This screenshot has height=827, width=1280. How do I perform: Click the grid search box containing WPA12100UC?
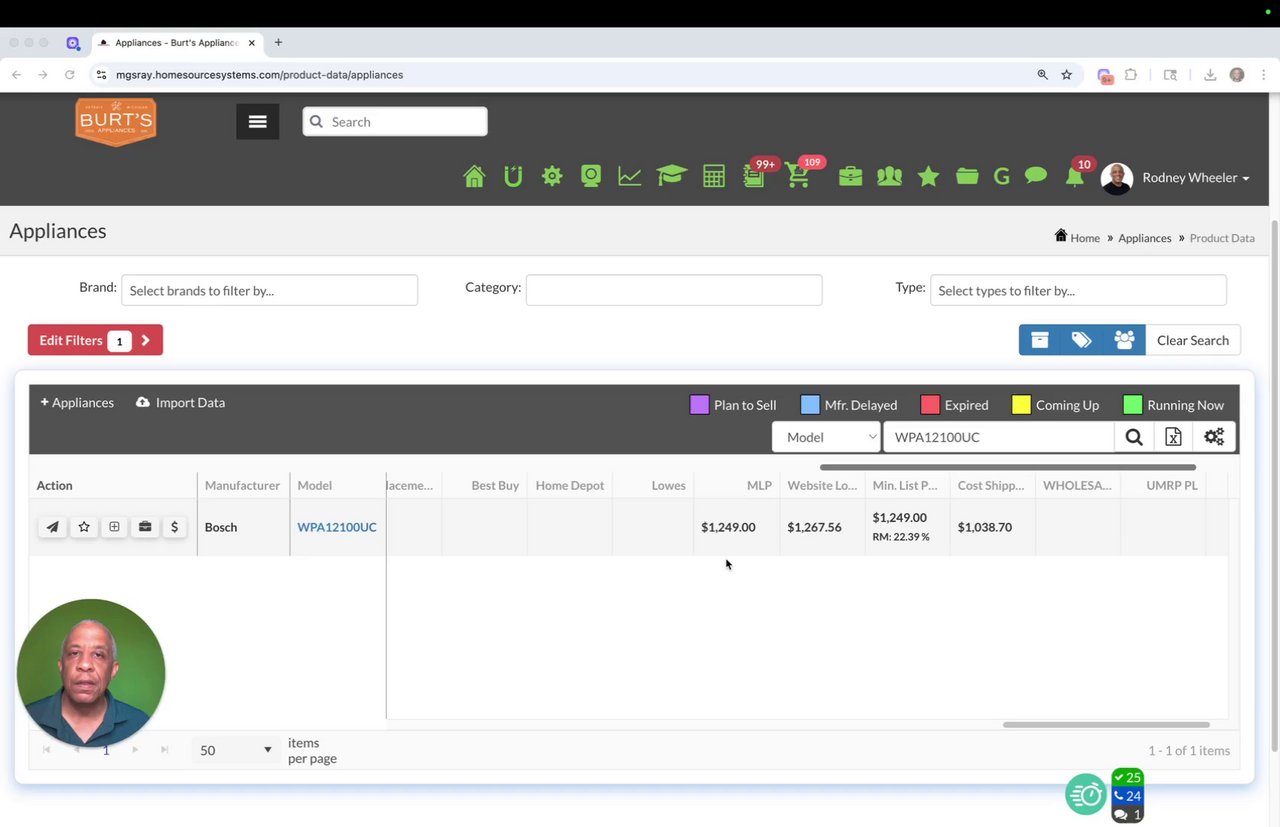click(999, 437)
